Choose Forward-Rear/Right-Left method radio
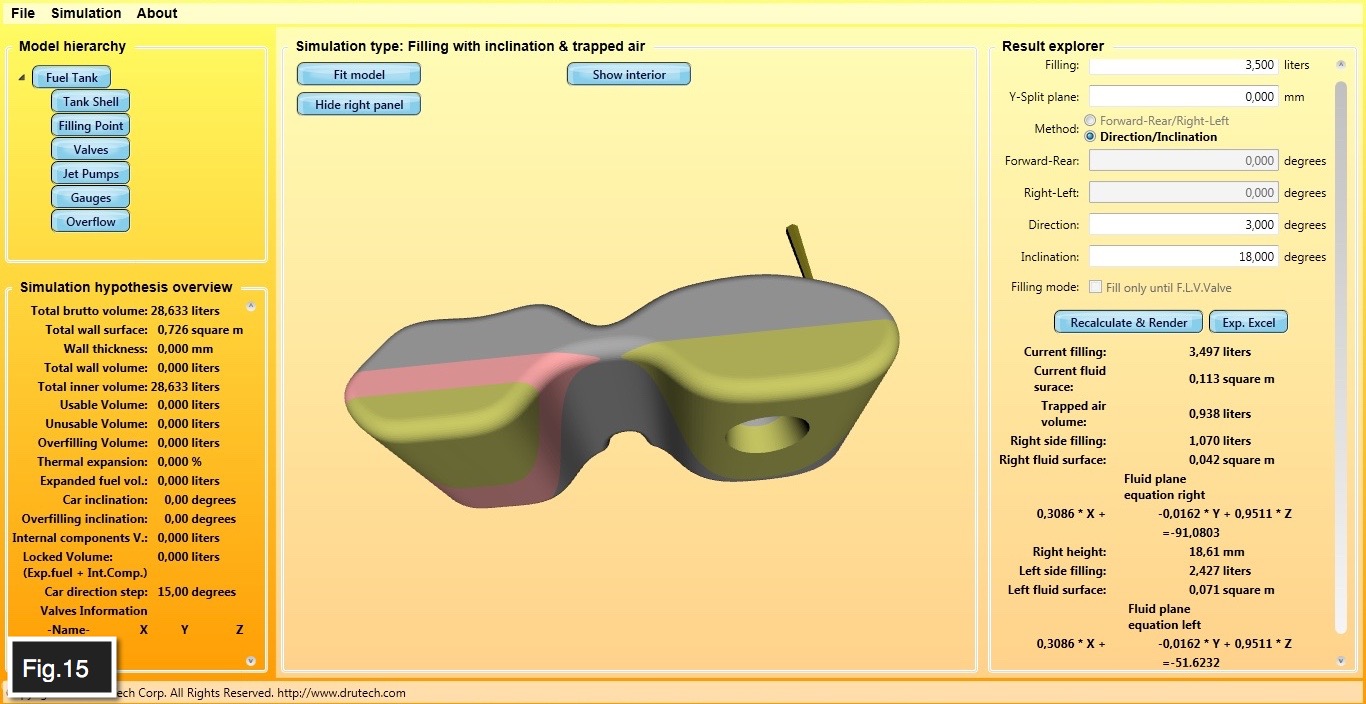1366x704 pixels. tap(1090, 121)
